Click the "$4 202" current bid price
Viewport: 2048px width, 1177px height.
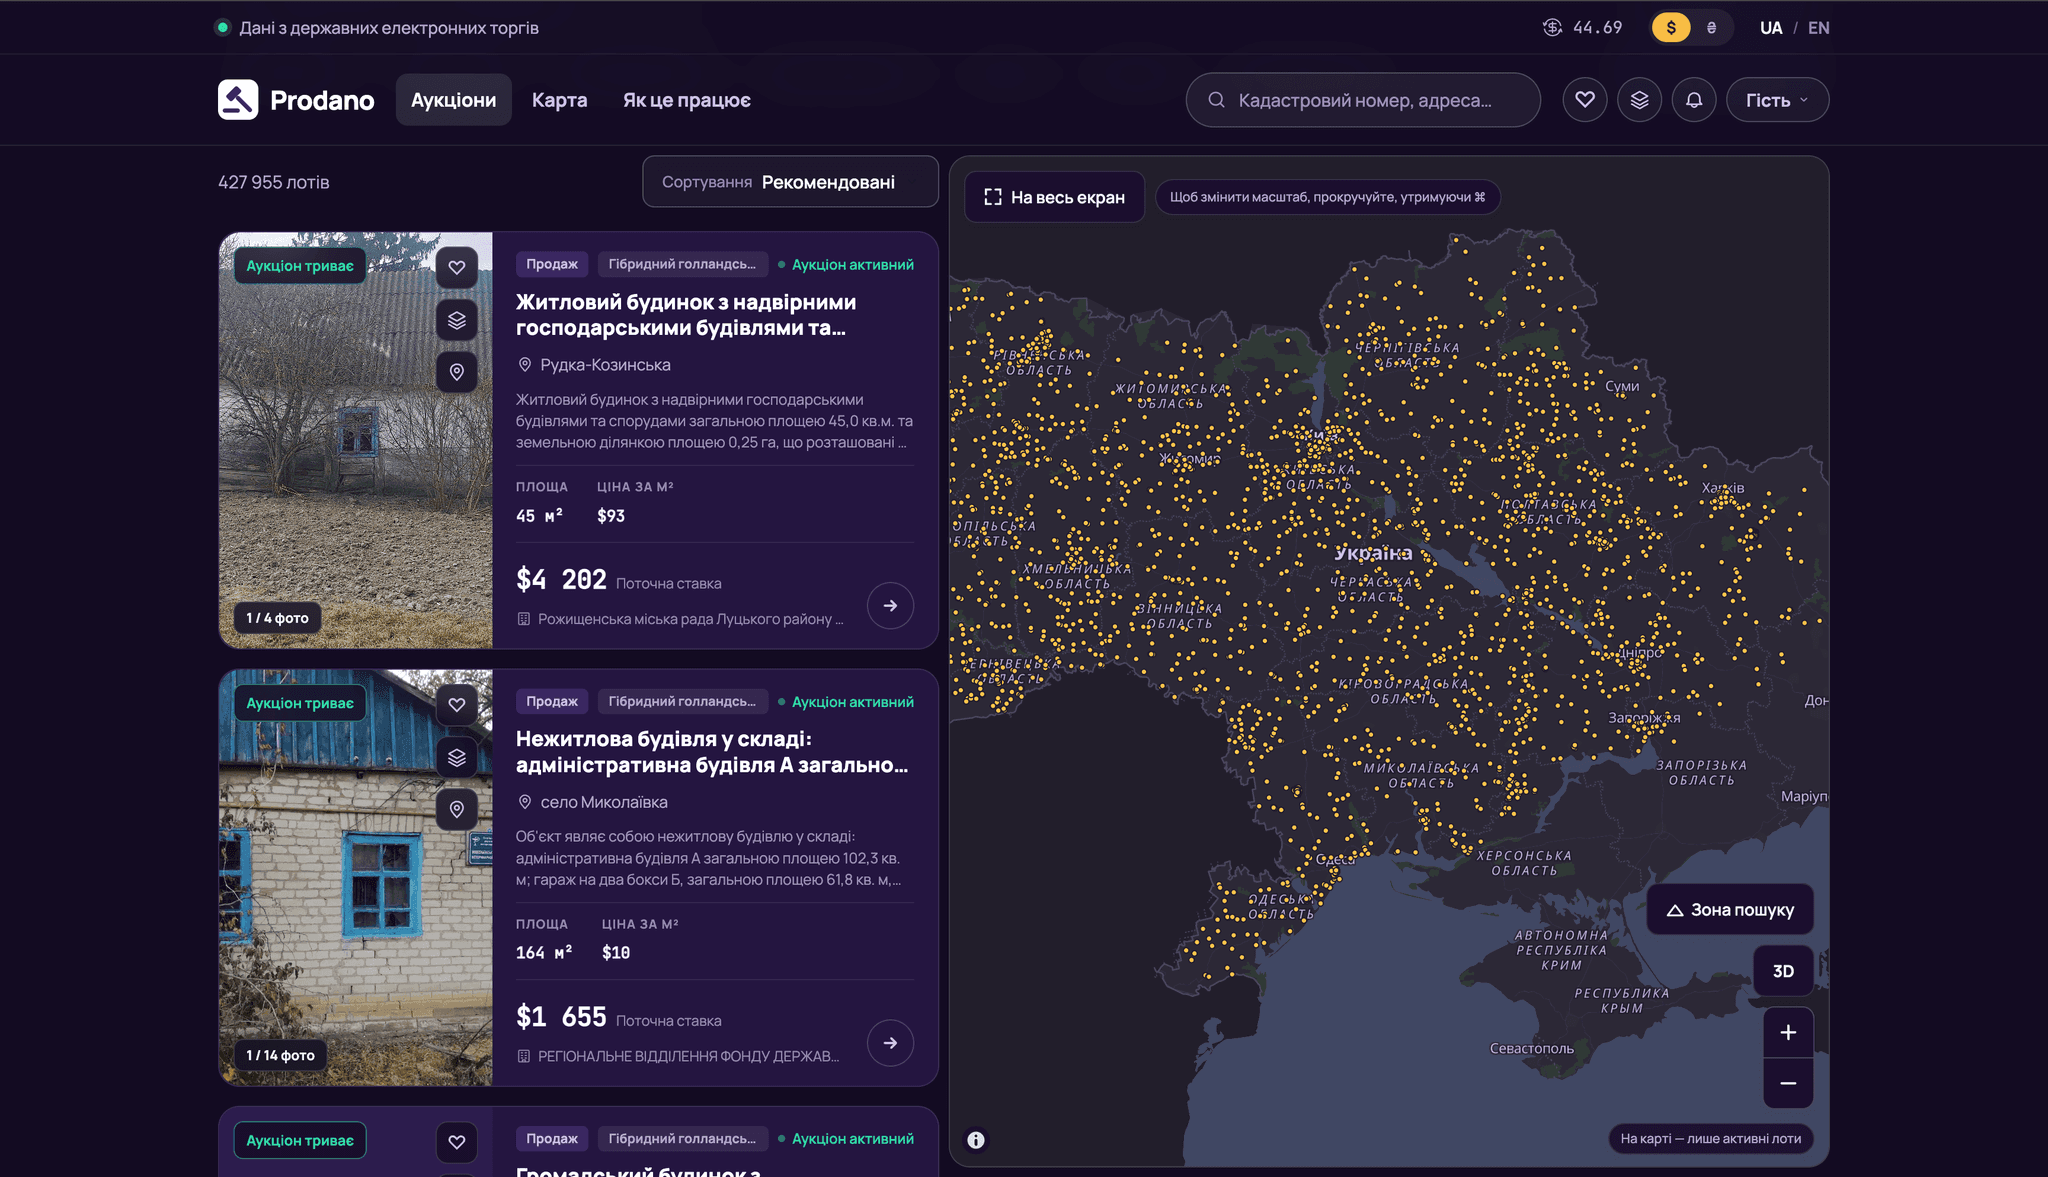click(561, 579)
